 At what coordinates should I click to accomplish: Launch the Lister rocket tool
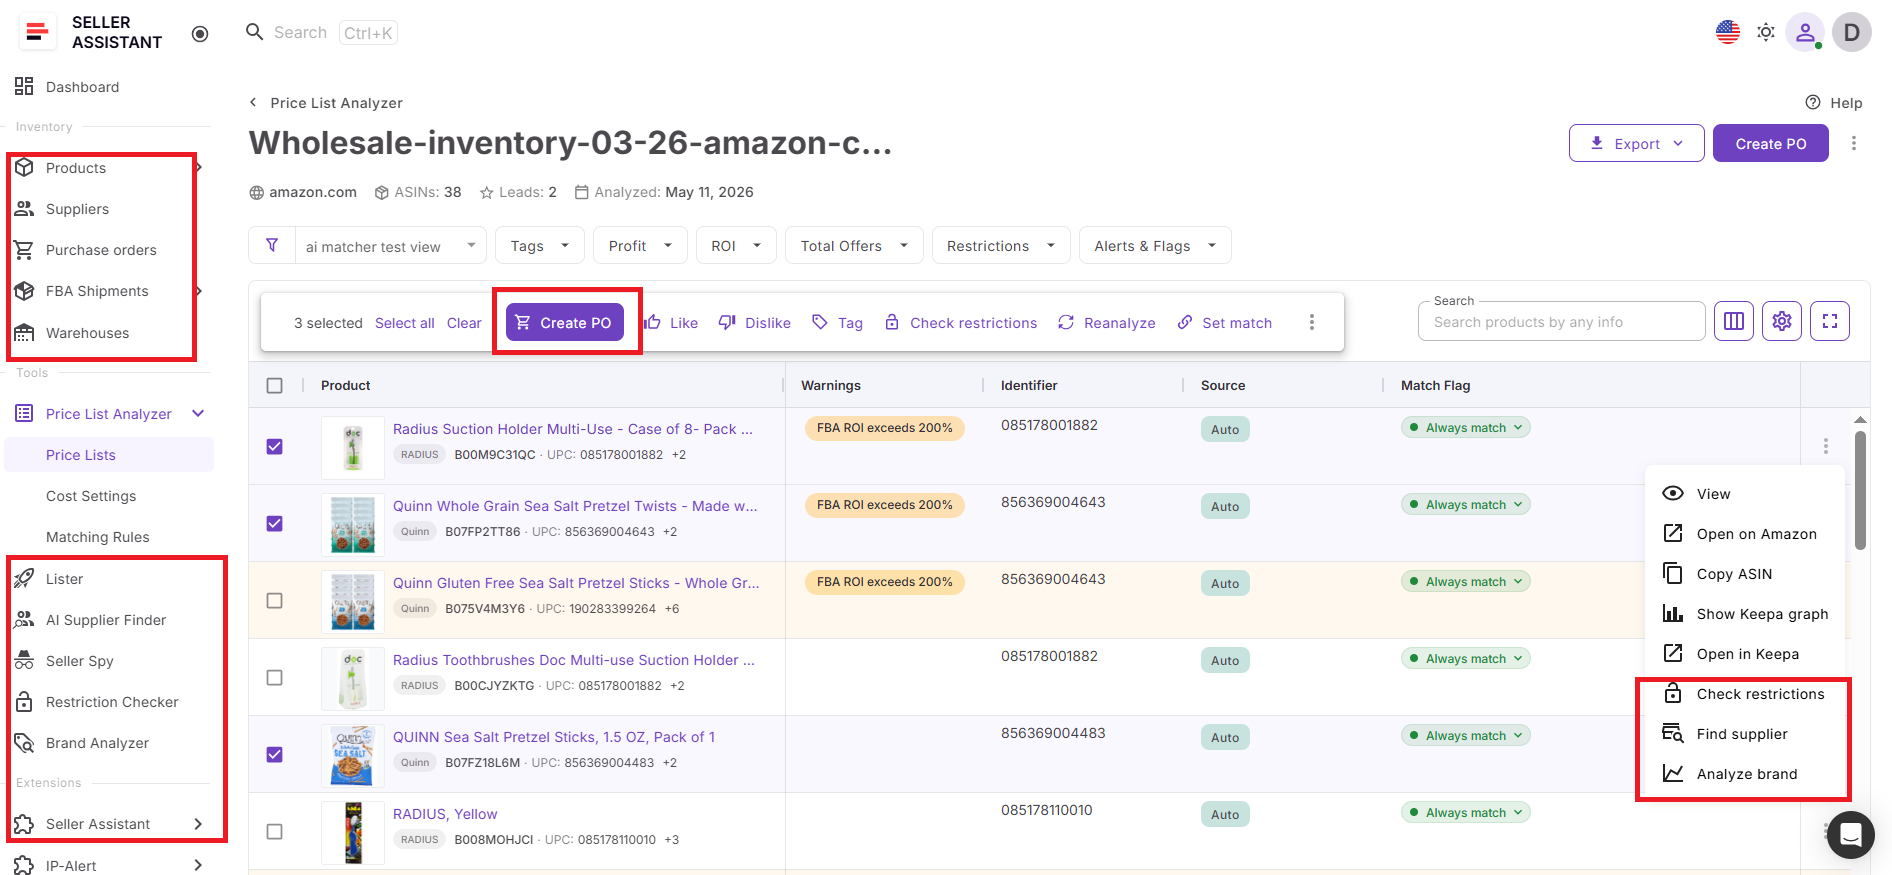point(24,579)
